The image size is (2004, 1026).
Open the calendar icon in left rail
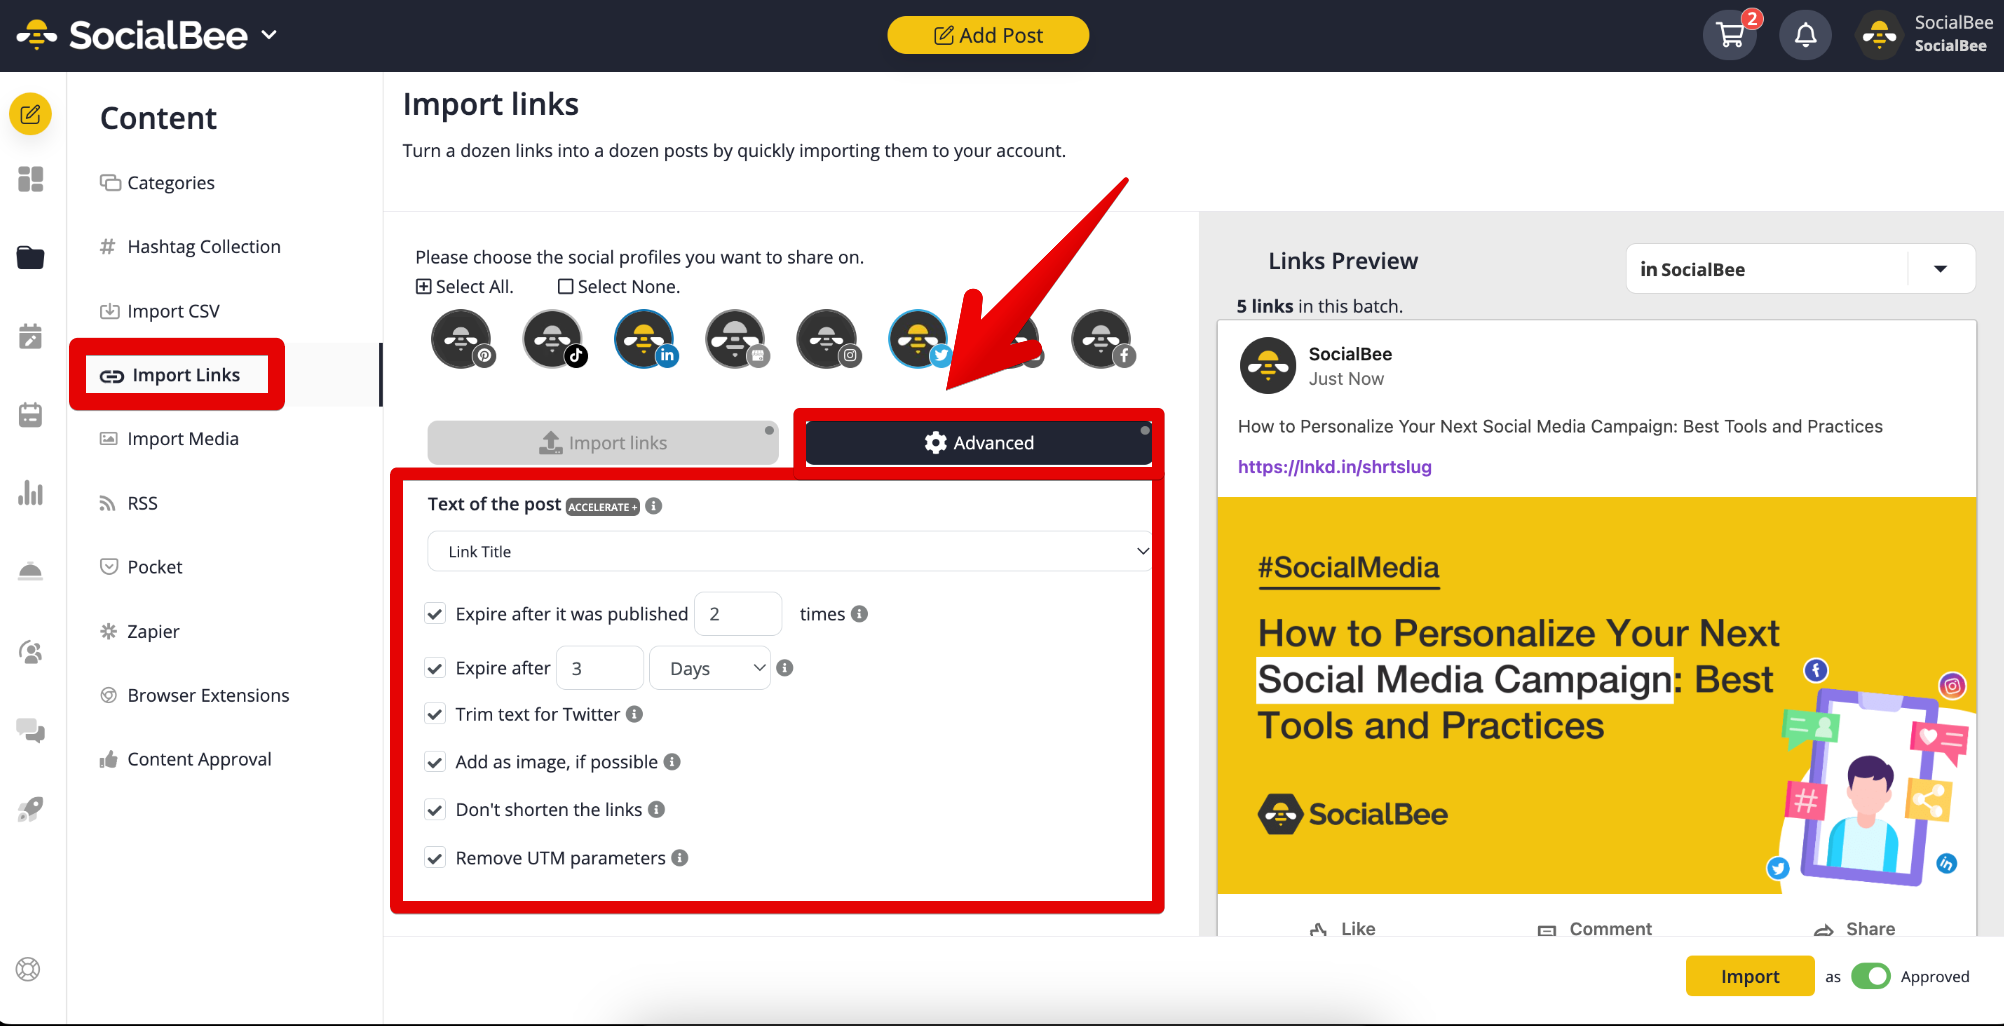click(31, 414)
